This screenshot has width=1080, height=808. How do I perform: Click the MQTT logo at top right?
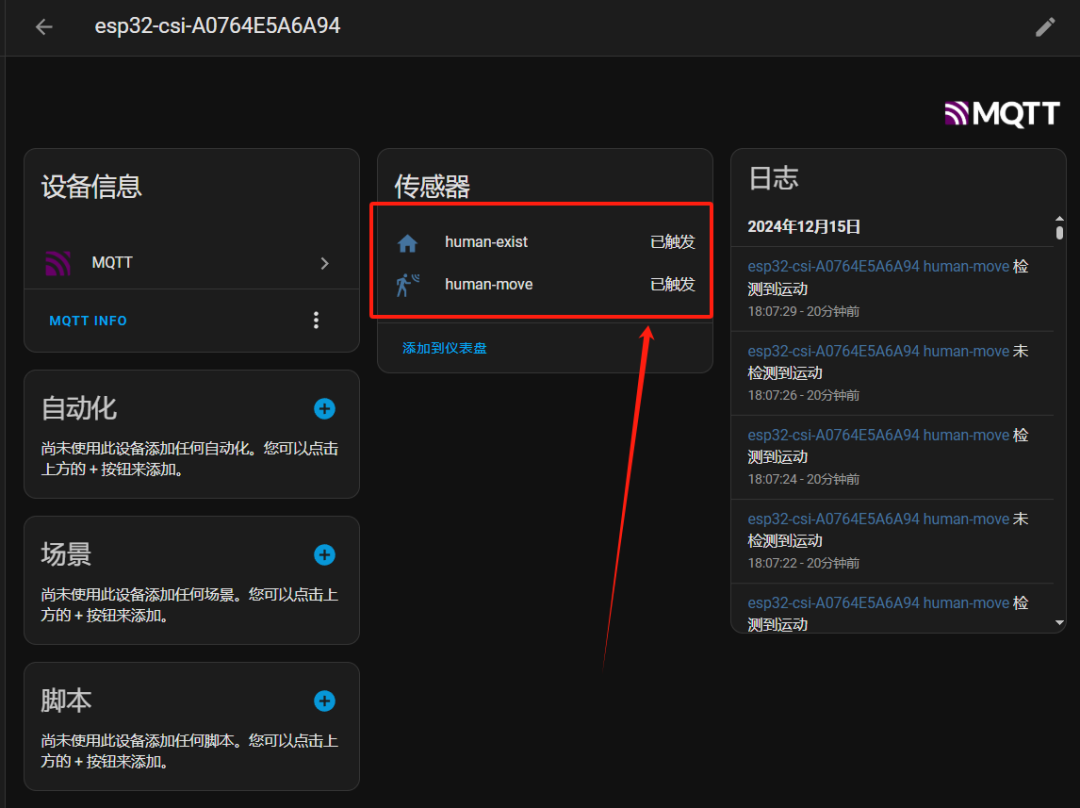(x=1001, y=114)
